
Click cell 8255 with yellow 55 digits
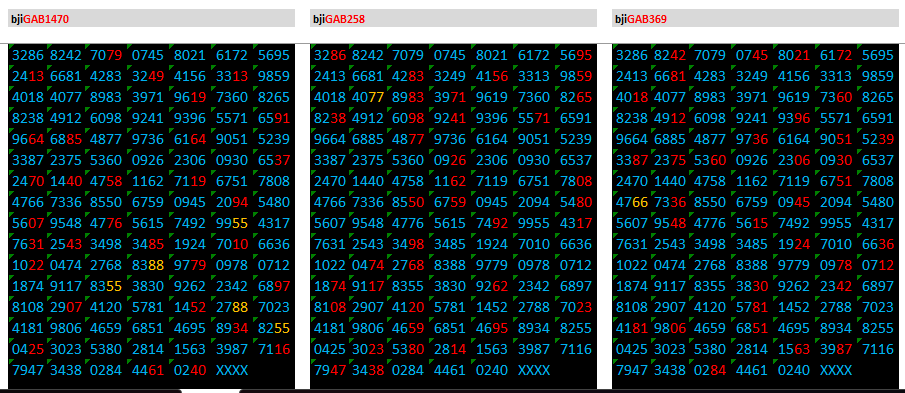274,328
